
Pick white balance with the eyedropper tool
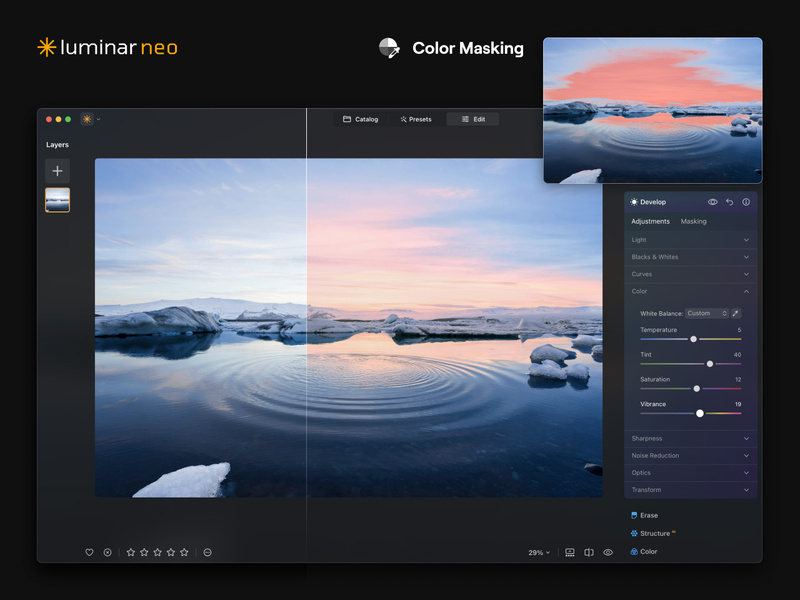point(736,313)
